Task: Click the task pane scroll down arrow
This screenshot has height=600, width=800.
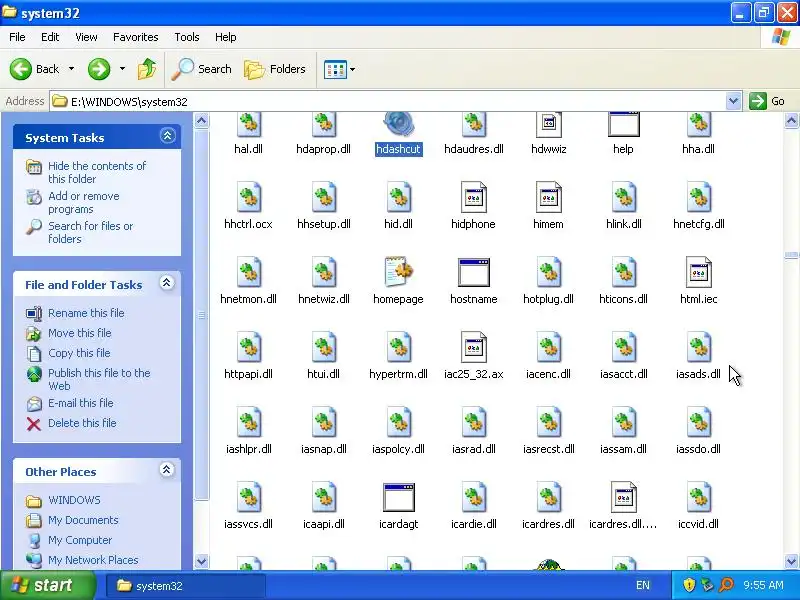Action: [202, 561]
